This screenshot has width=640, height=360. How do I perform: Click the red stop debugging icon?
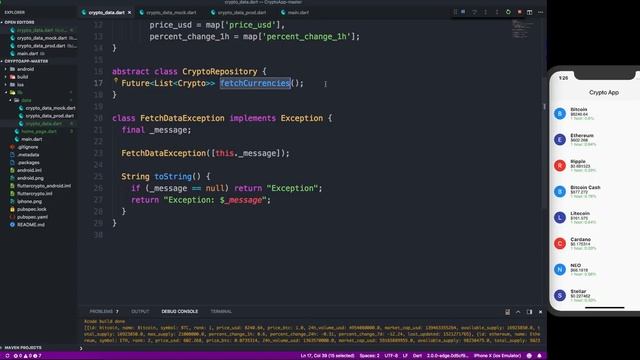click(519, 12)
